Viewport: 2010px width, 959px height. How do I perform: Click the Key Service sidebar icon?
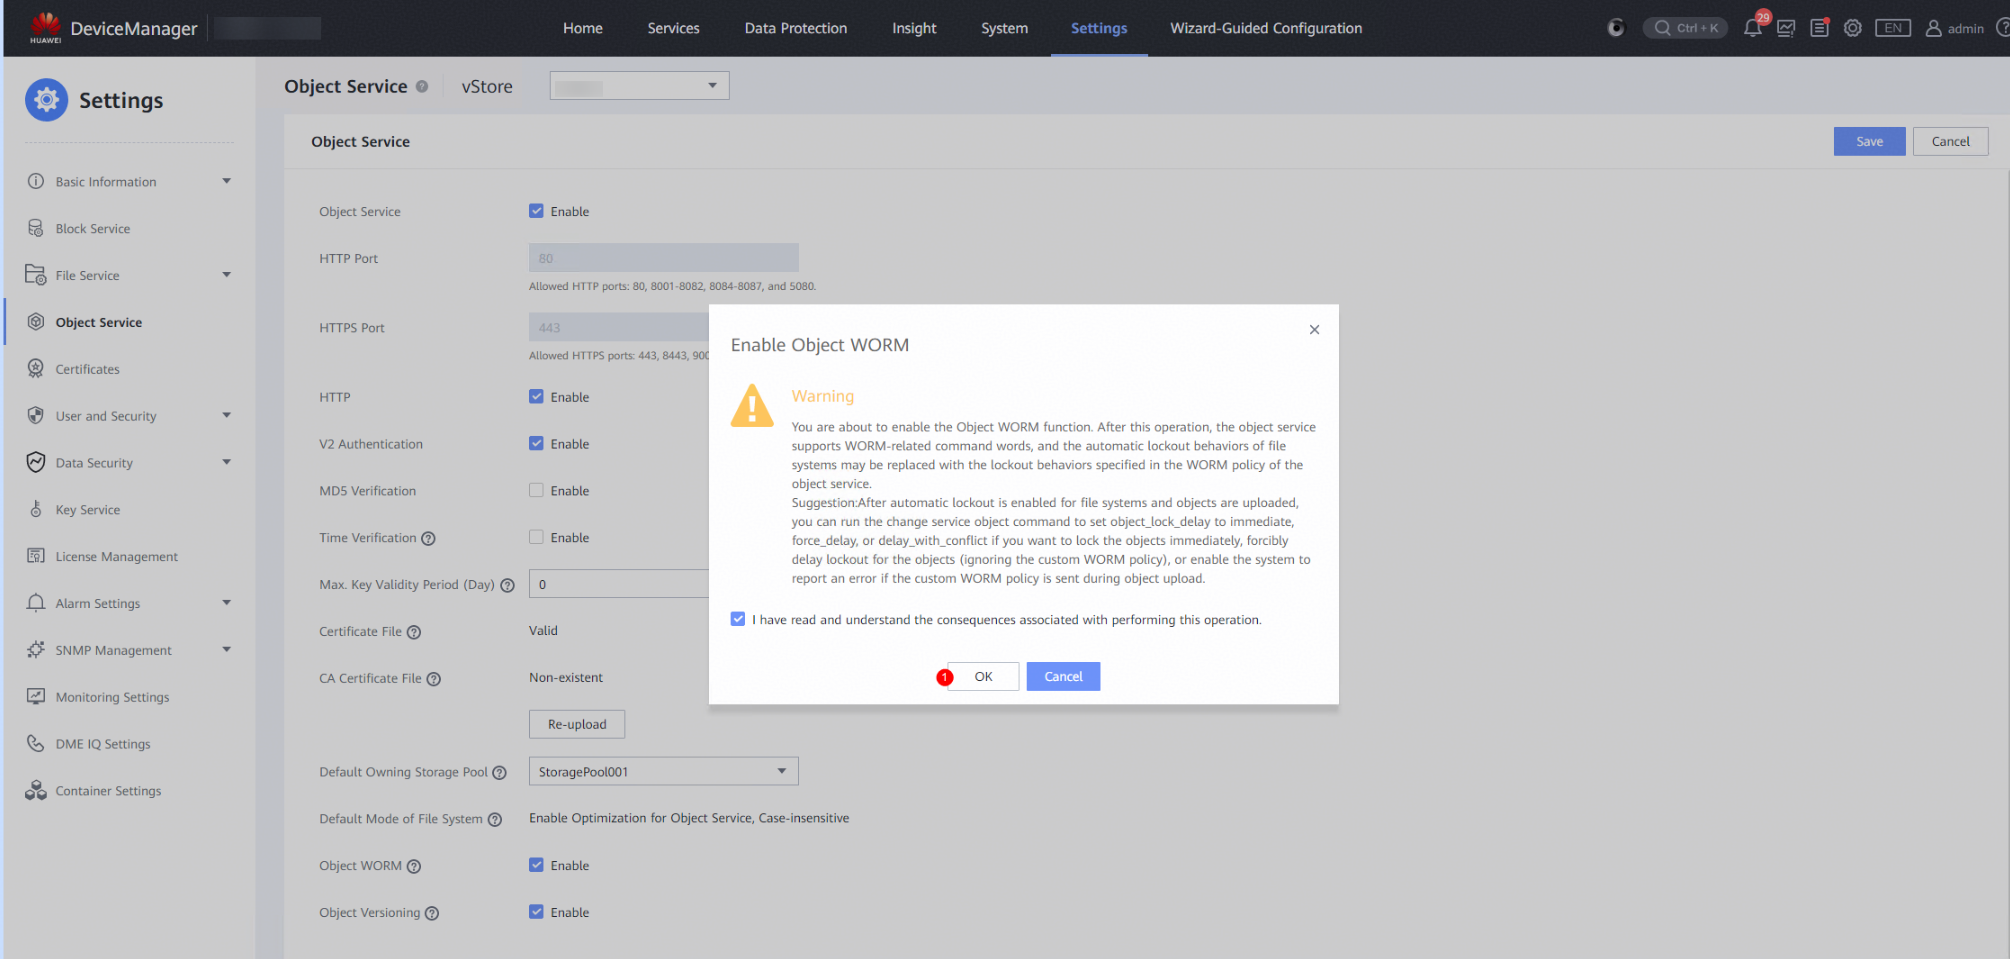[36, 509]
